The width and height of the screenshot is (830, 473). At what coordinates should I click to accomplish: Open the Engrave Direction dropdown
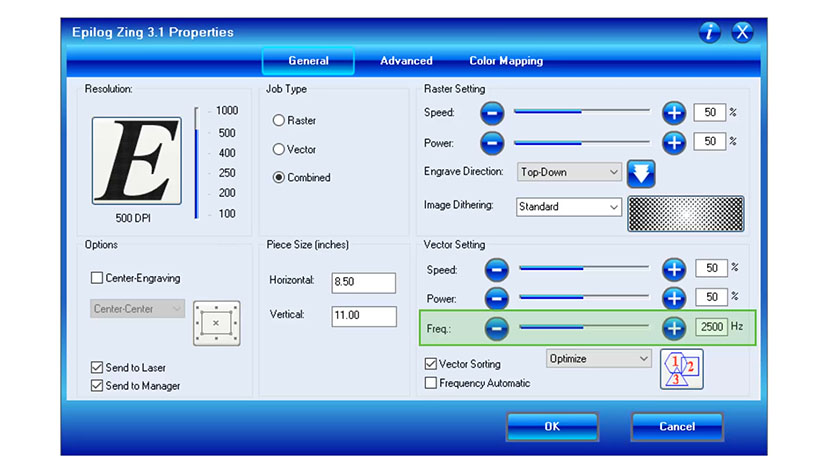569,172
